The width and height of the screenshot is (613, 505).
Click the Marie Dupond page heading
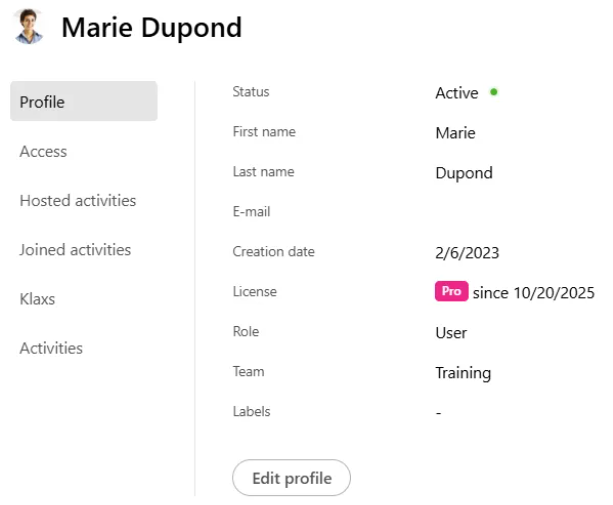pyautogui.click(x=151, y=27)
